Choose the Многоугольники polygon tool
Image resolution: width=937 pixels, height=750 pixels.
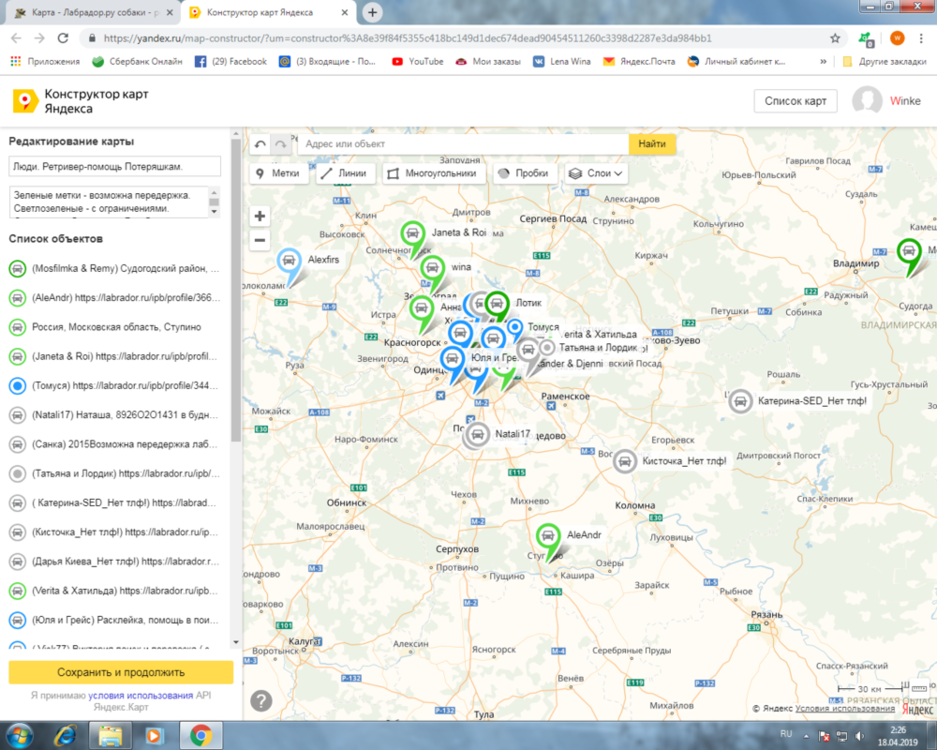pos(434,173)
